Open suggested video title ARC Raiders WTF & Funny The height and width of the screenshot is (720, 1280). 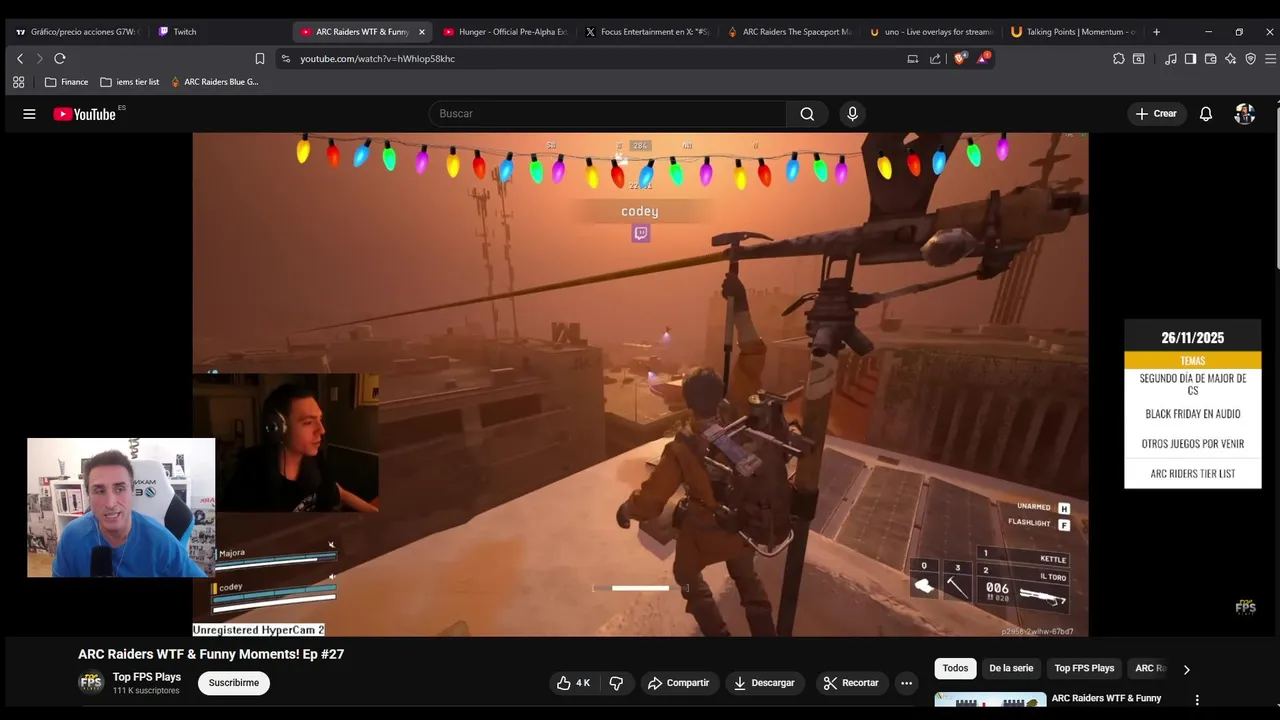pyautogui.click(x=1106, y=698)
